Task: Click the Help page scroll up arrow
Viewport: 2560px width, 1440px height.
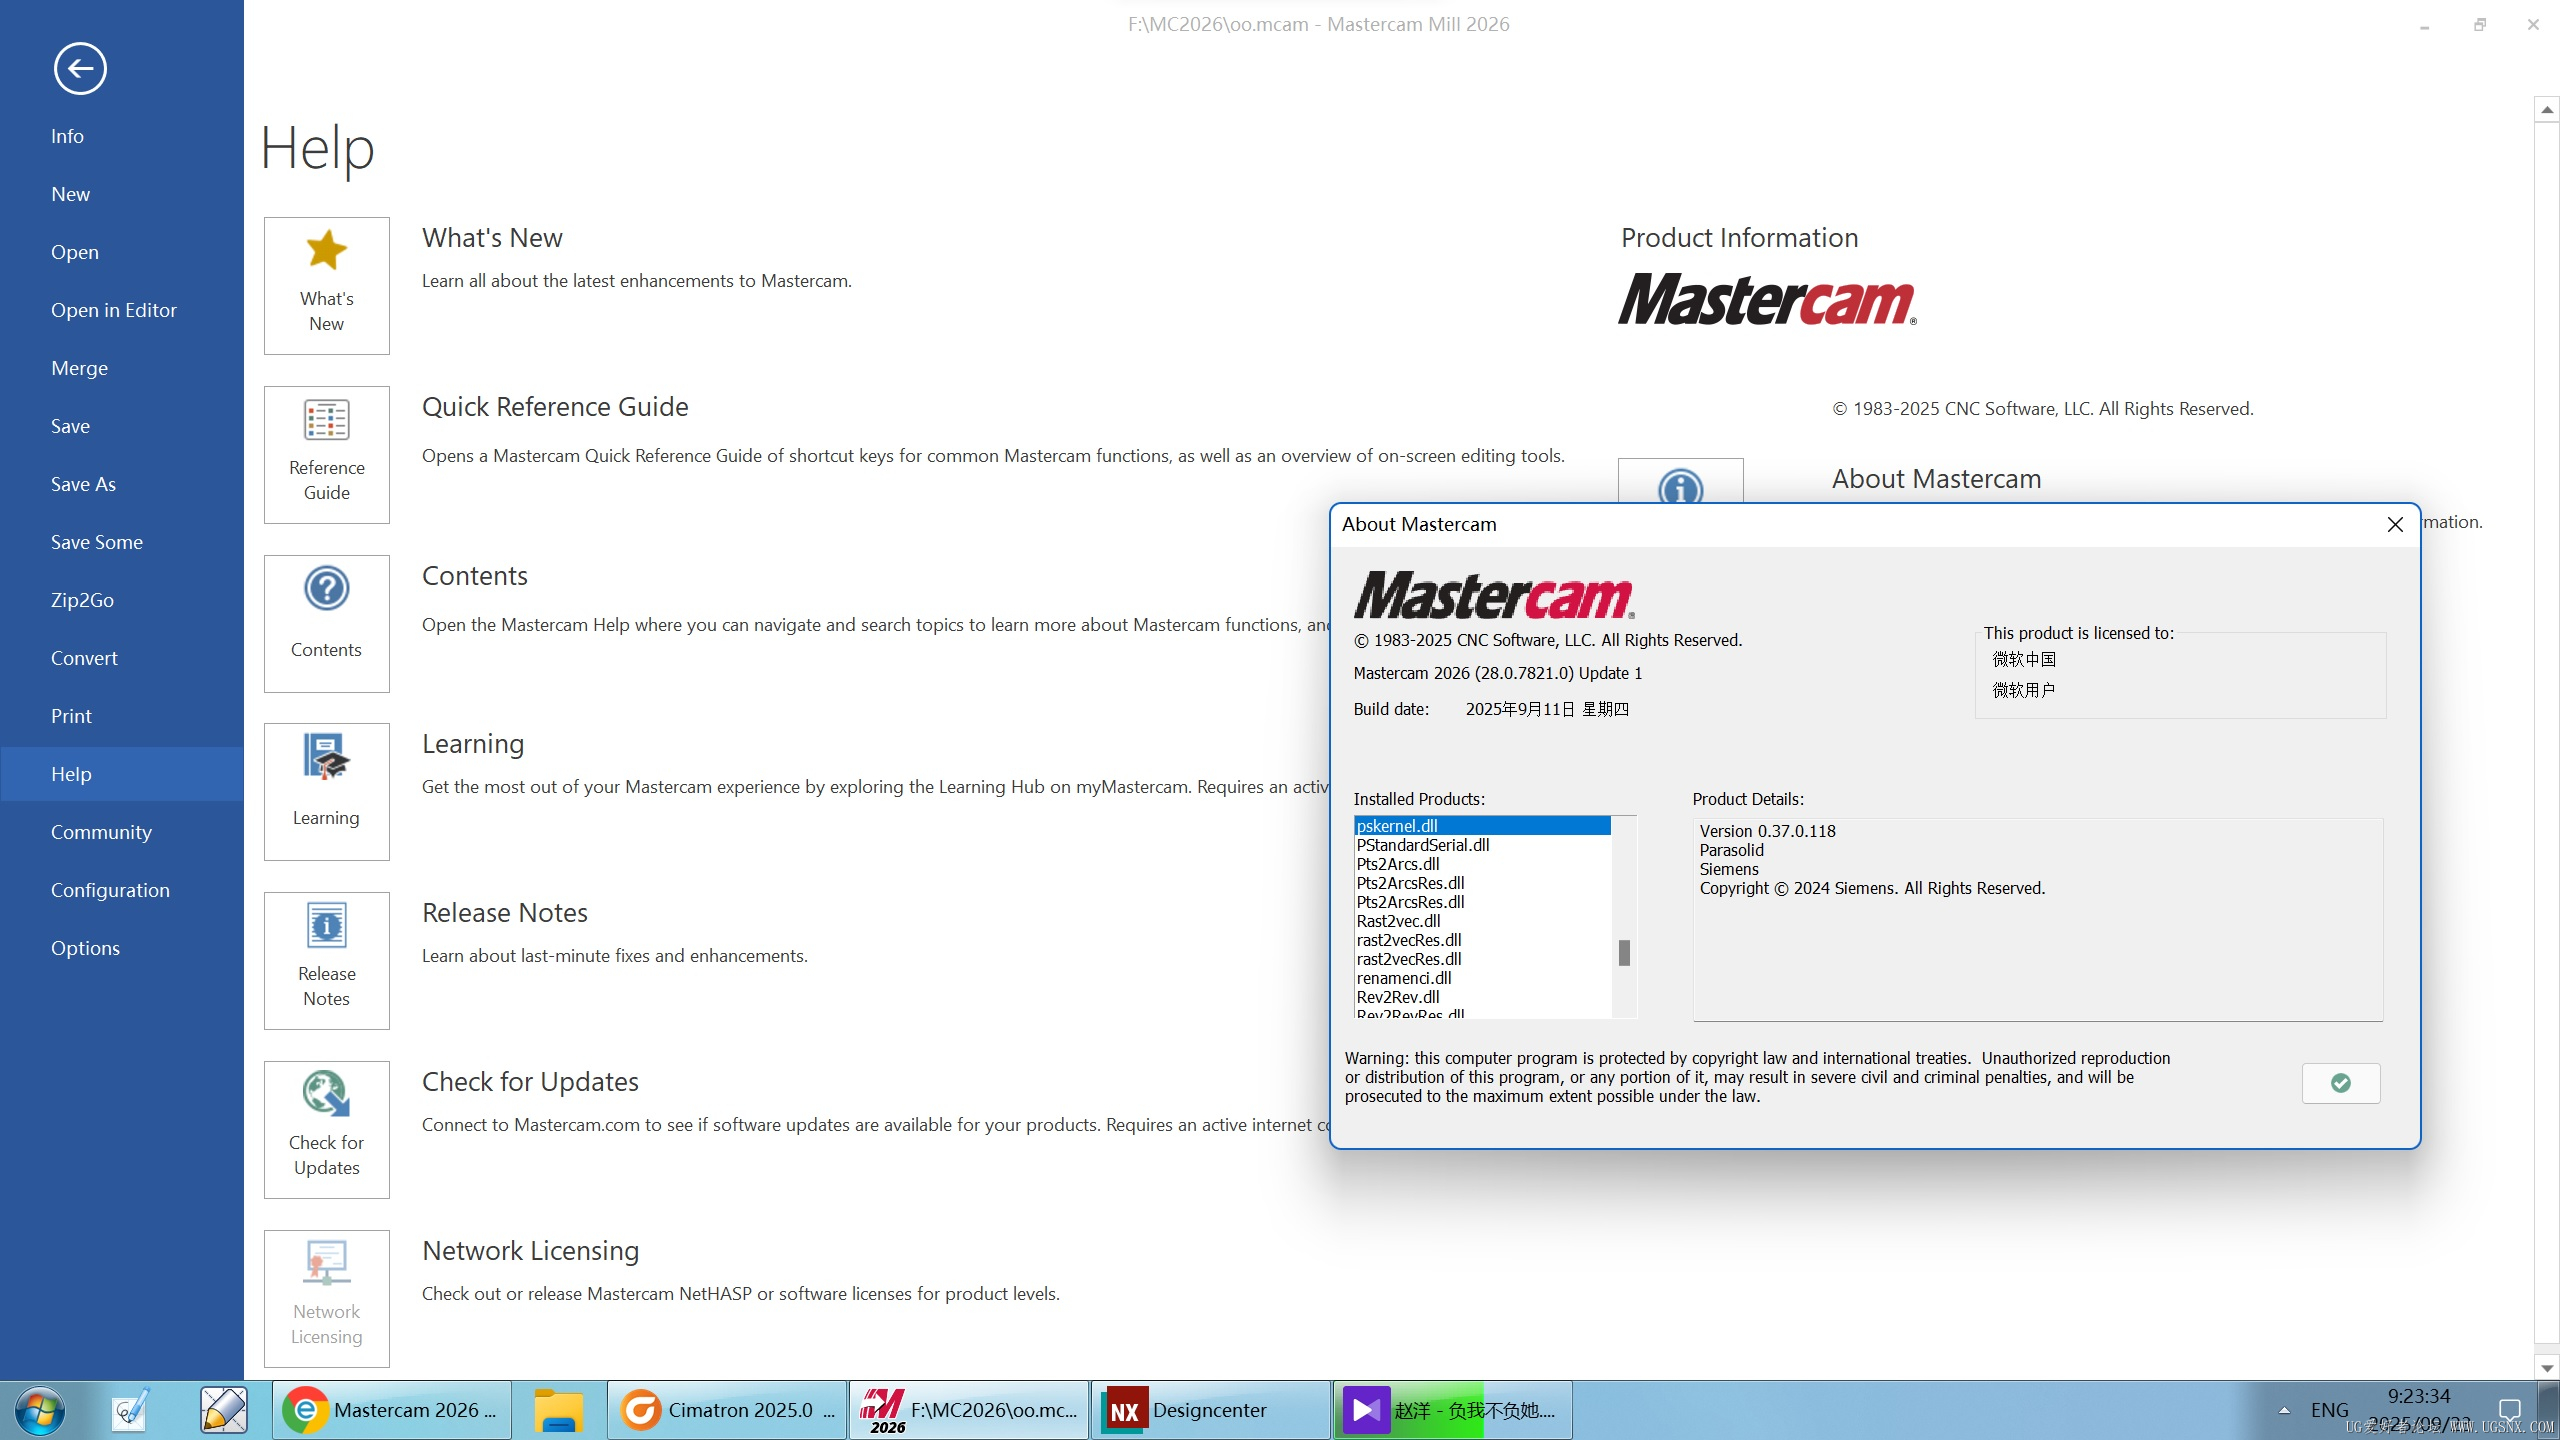Action: [2546, 109]
